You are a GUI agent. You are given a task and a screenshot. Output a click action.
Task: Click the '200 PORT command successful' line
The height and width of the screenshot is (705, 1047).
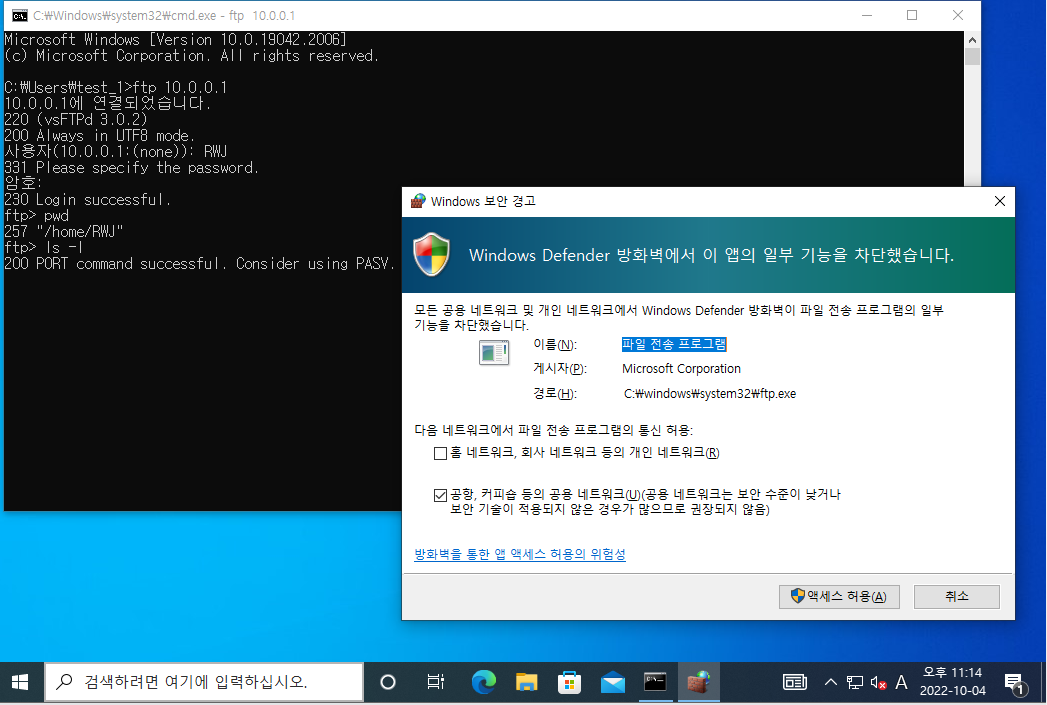tap(199, 264)
